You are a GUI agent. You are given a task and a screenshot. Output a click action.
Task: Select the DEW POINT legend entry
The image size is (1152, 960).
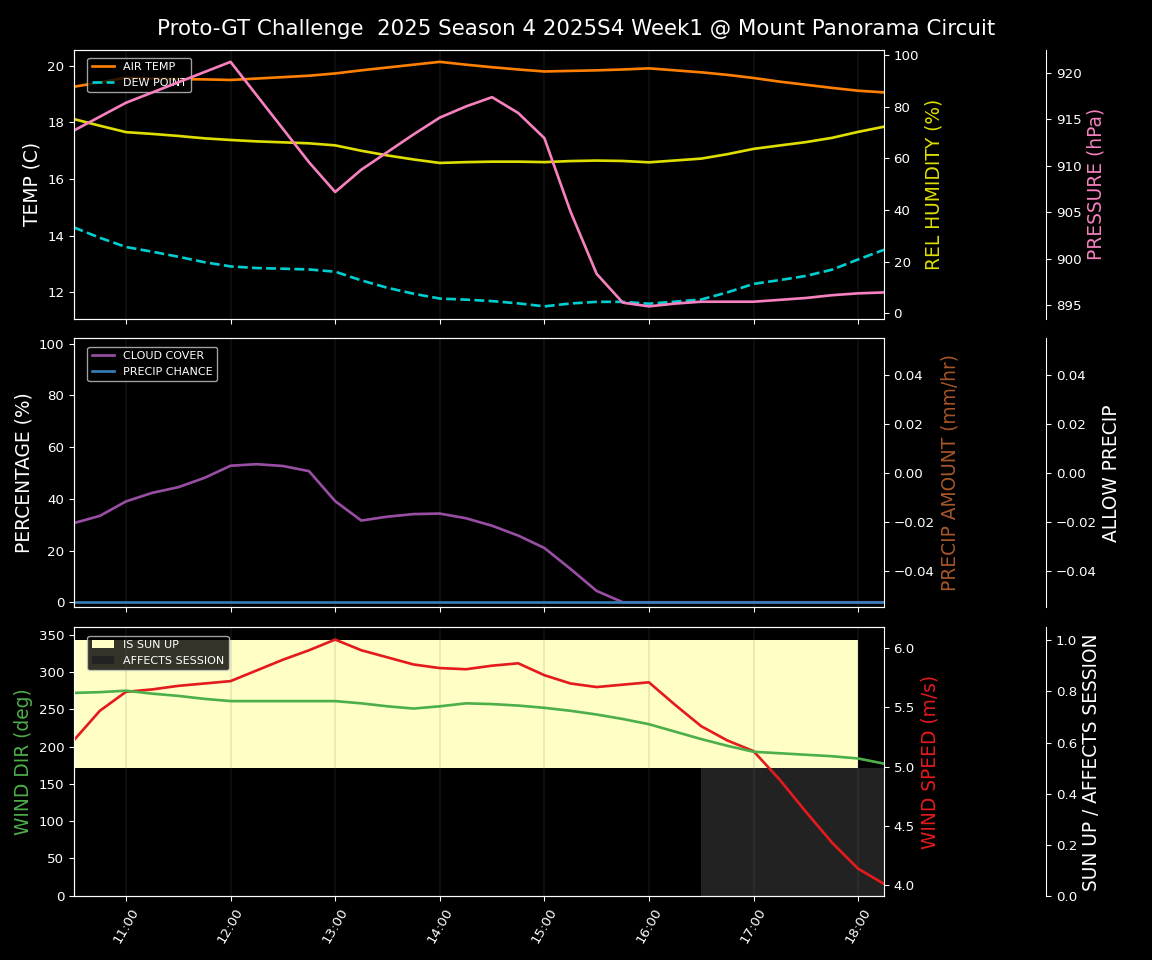(154, 83)
